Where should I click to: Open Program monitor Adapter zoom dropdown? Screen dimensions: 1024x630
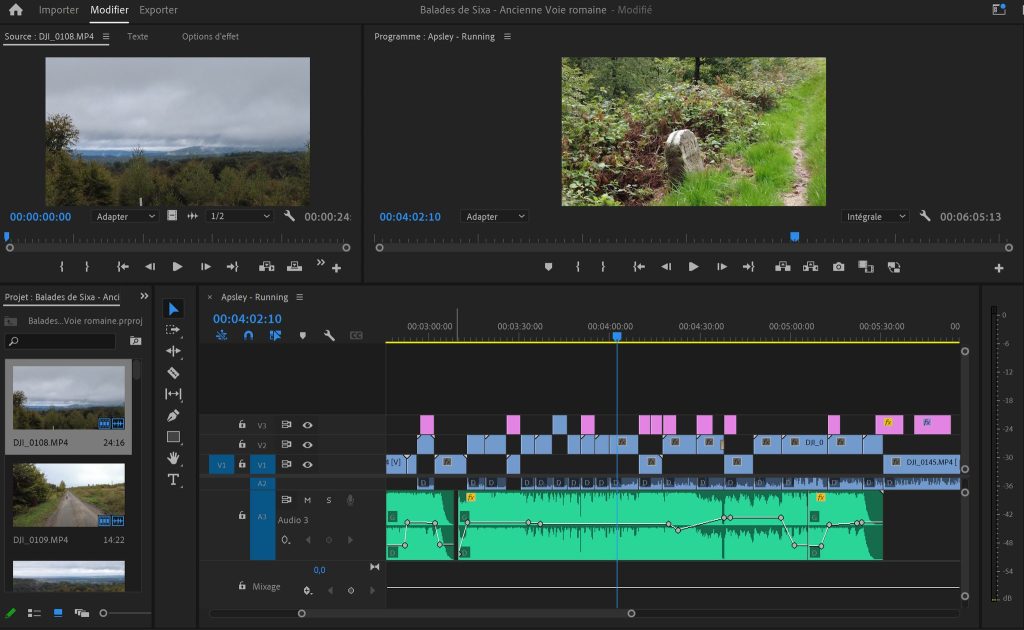coord(494,217)
